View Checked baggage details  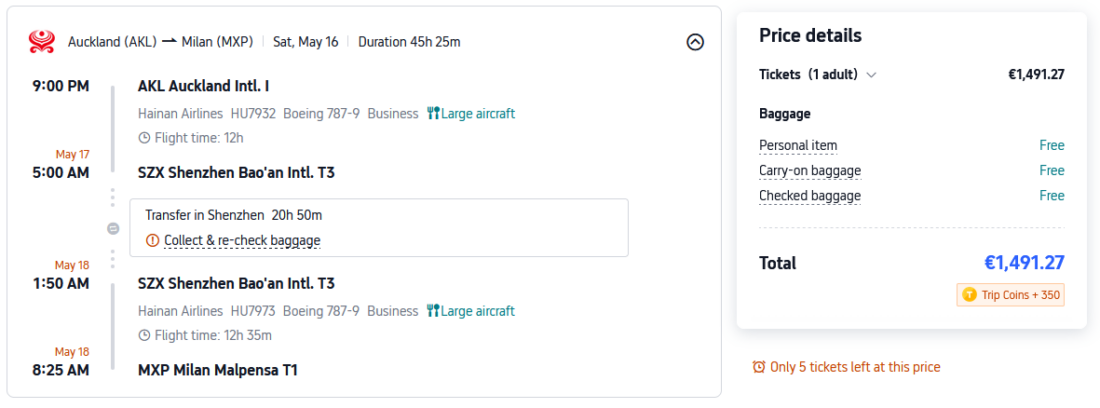[x=810, y=196]
